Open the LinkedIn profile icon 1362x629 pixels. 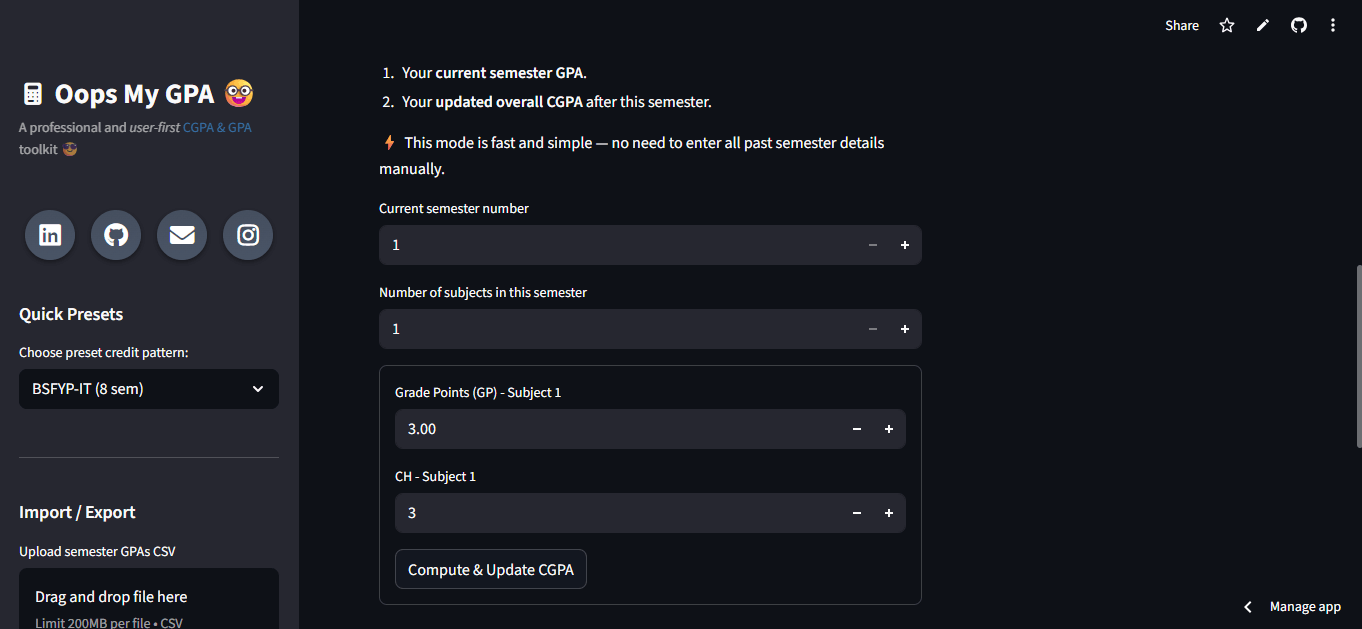pos(49,235)
